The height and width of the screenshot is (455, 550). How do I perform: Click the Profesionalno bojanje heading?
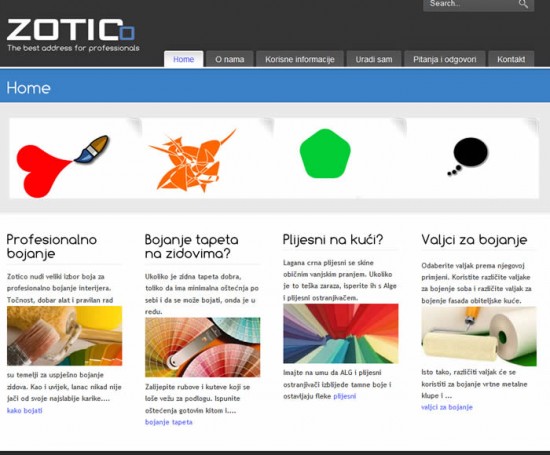coord(52,246)
